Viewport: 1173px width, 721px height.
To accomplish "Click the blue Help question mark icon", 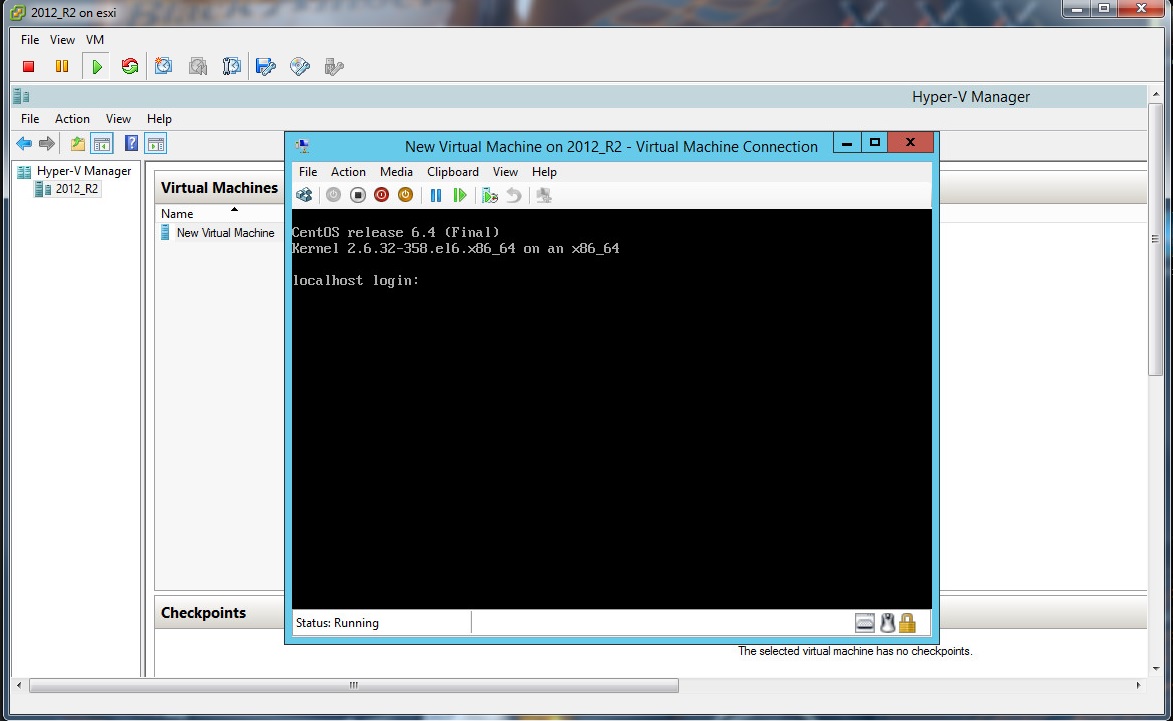I will click(x=131, y=144).
